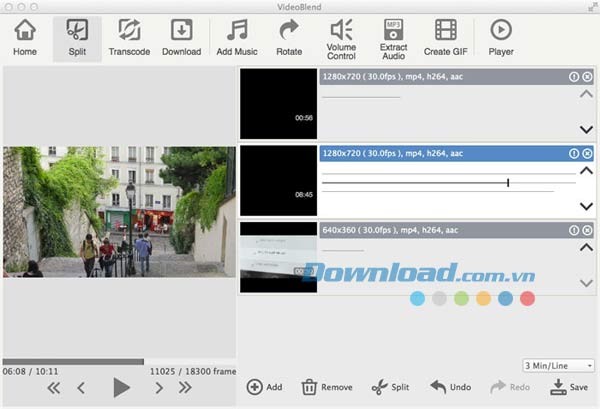Open the Download tool
The image size is (600, 409).
181,38
